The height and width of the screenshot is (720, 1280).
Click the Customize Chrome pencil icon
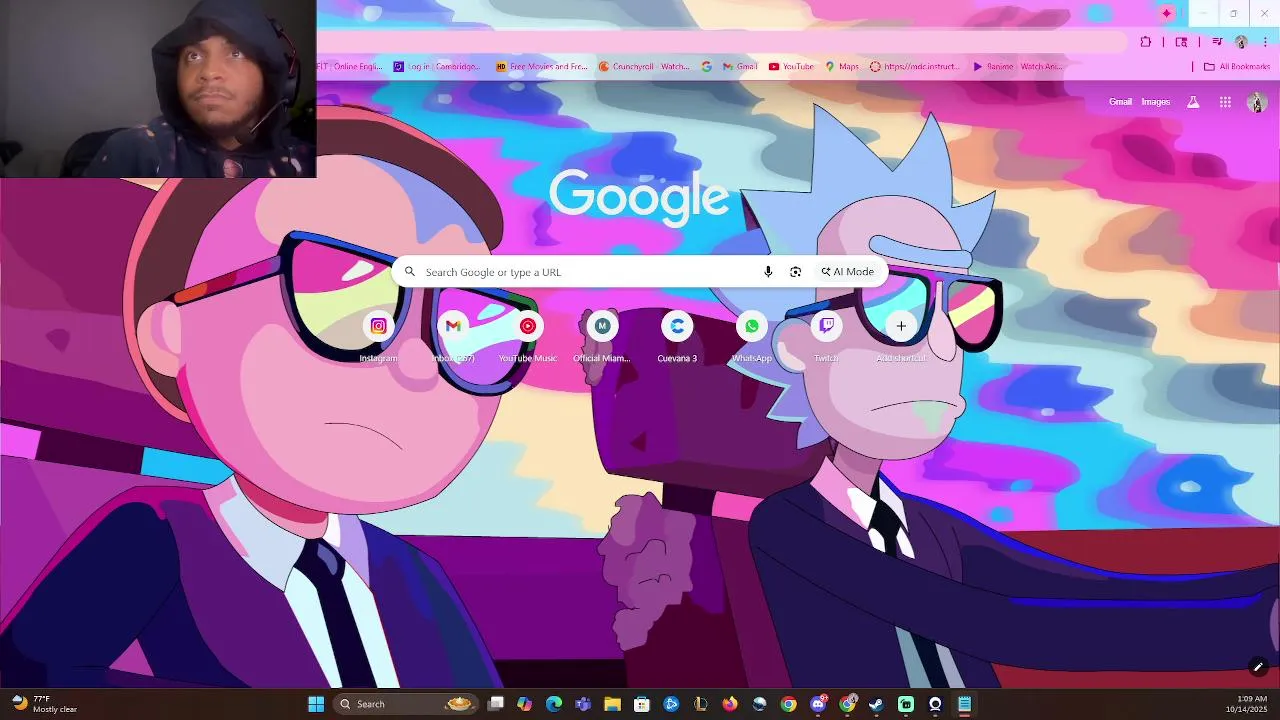[x=1258, y=667]
